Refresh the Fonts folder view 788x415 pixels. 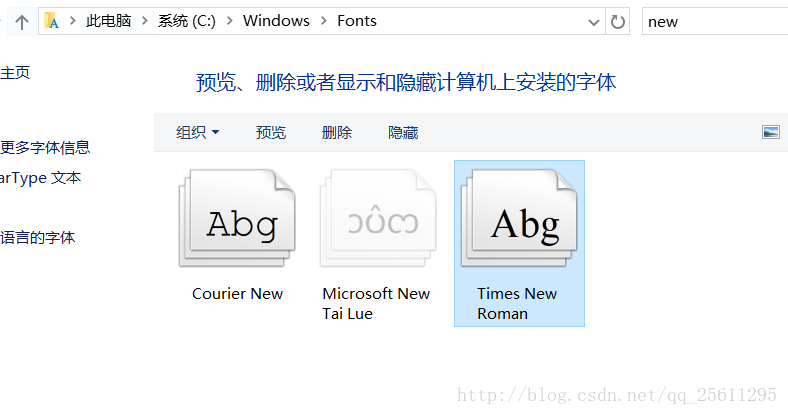tap(618, 22)
